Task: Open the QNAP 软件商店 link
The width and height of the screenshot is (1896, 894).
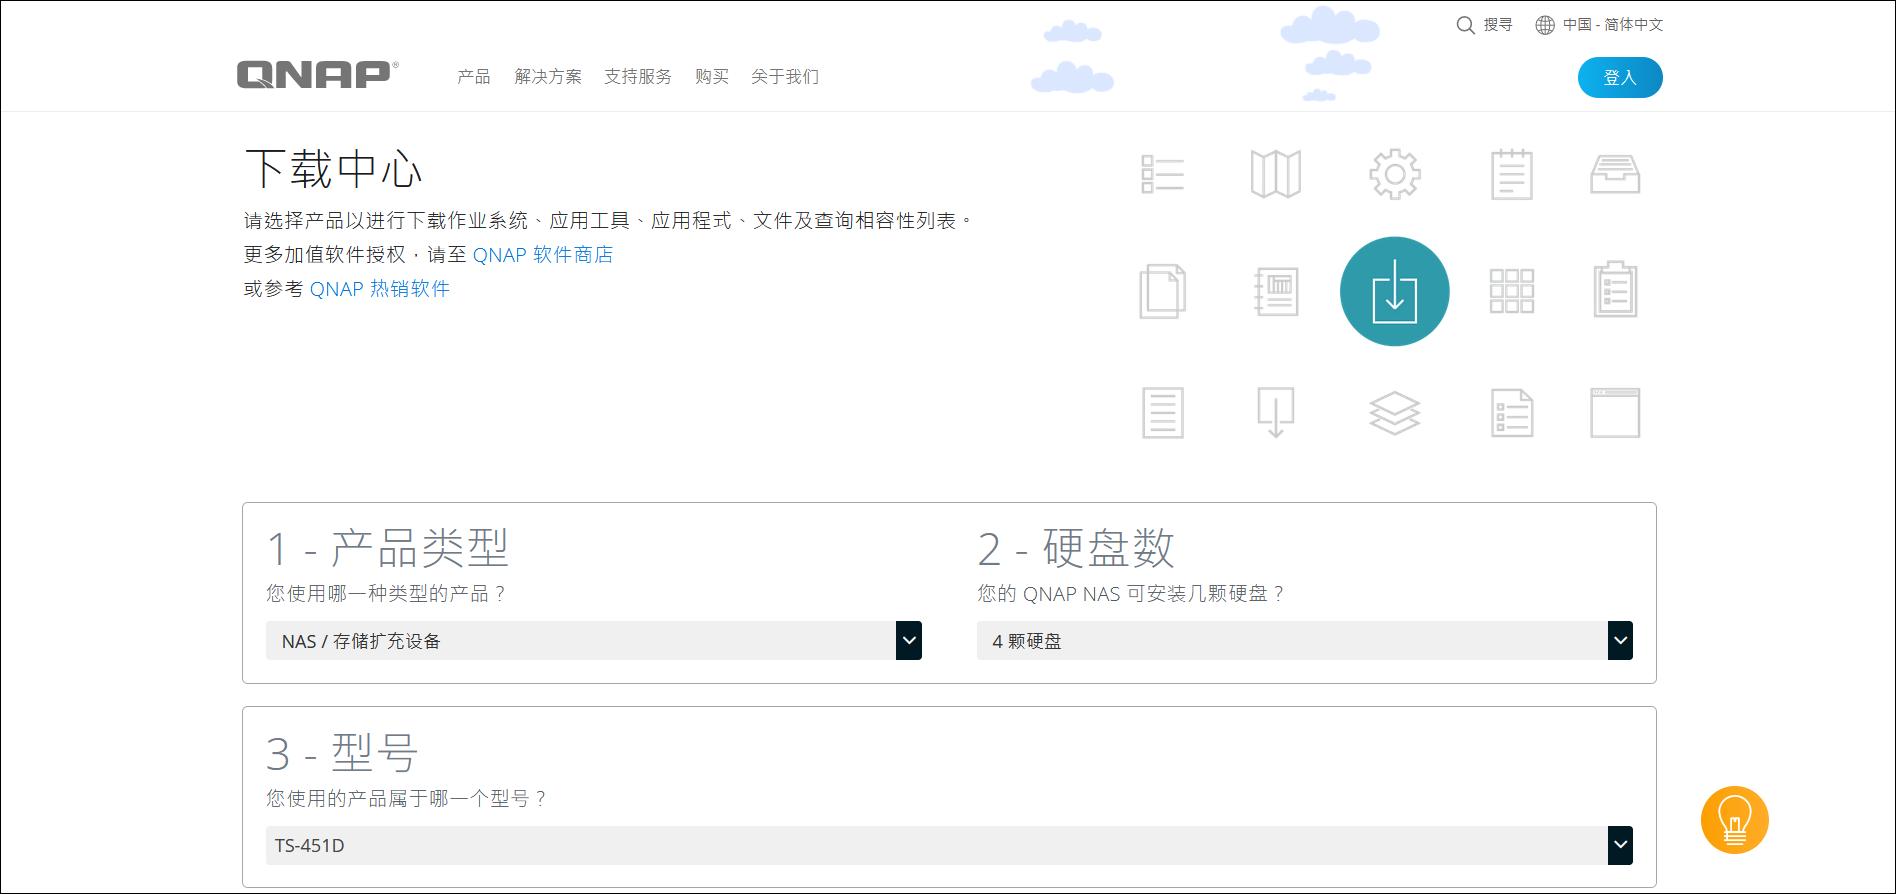Action: point(542,254)
